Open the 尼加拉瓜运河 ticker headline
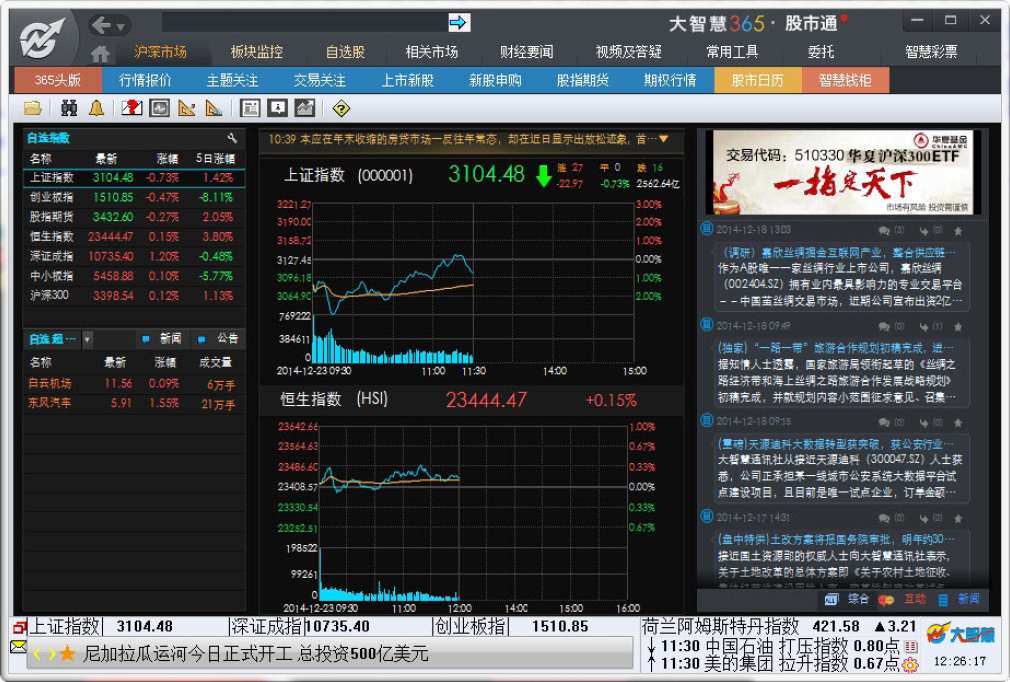Viewport: 1010px width, 682px height. coord(256,654)
